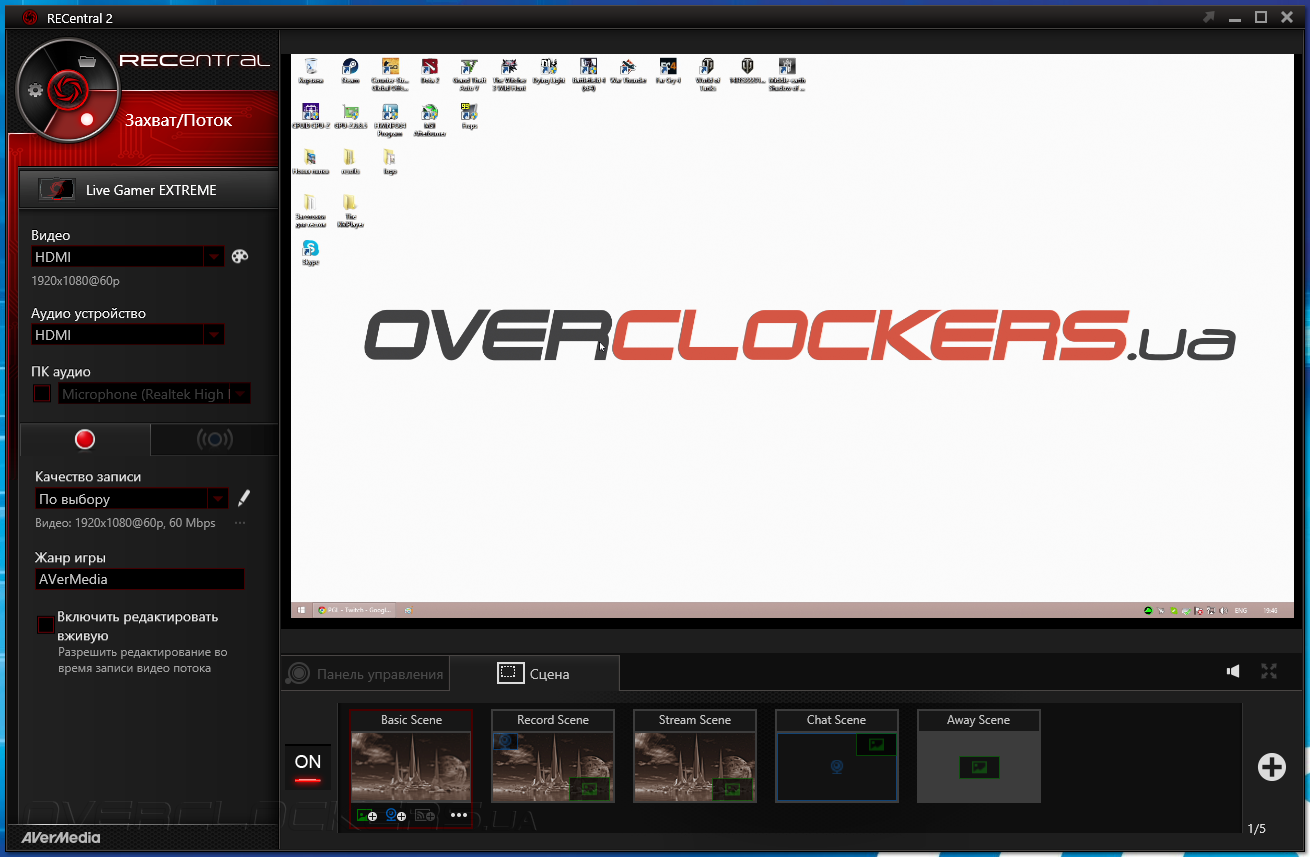
Task: Select the white capture dot on the dial
Action: (86, 119)
